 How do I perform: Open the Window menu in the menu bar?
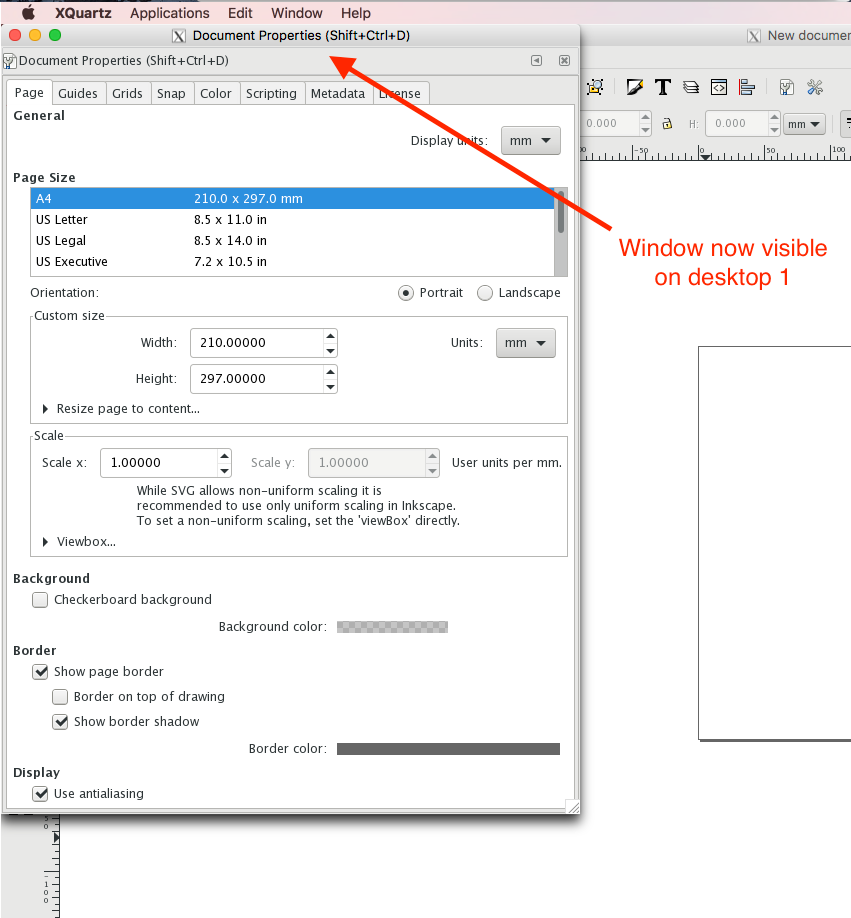296,13
